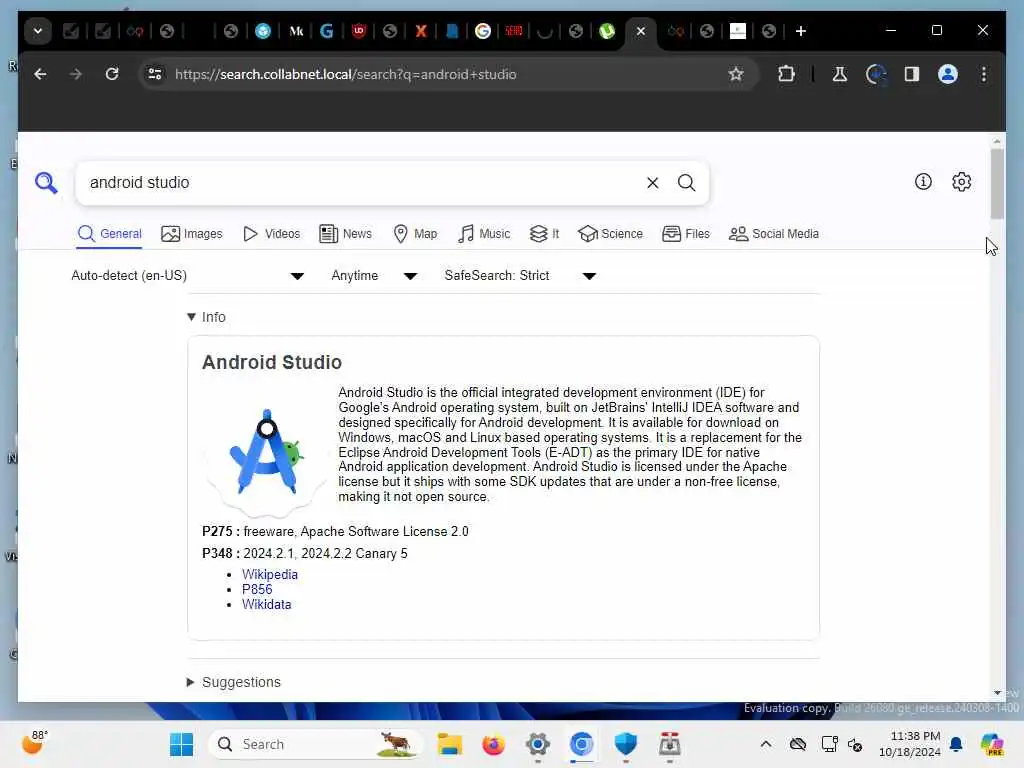The height and width of the screenshot is (768, 1024).
Task: Close the active tab
Action: (641, 31)
